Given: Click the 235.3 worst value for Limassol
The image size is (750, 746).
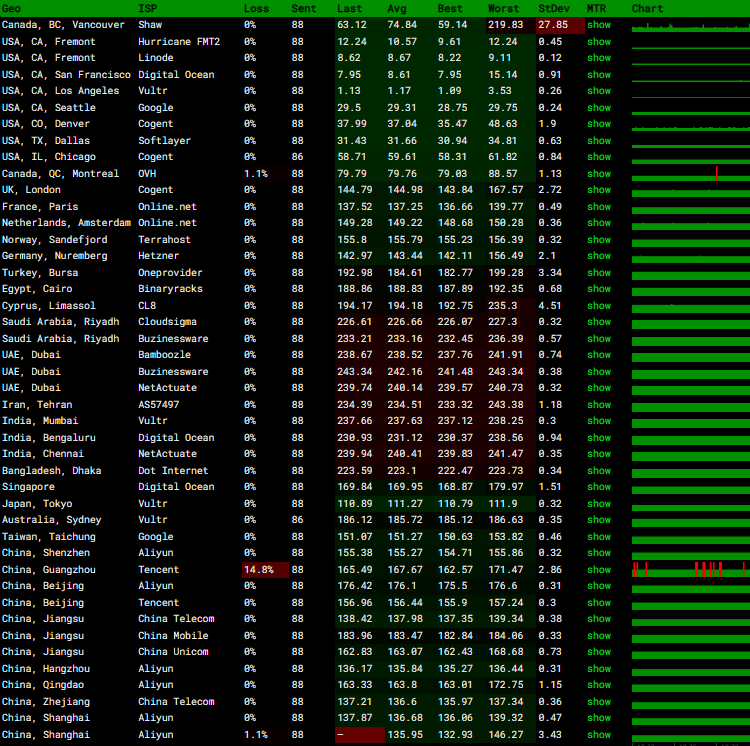Looking at the screenshot, I should (502, 306).
